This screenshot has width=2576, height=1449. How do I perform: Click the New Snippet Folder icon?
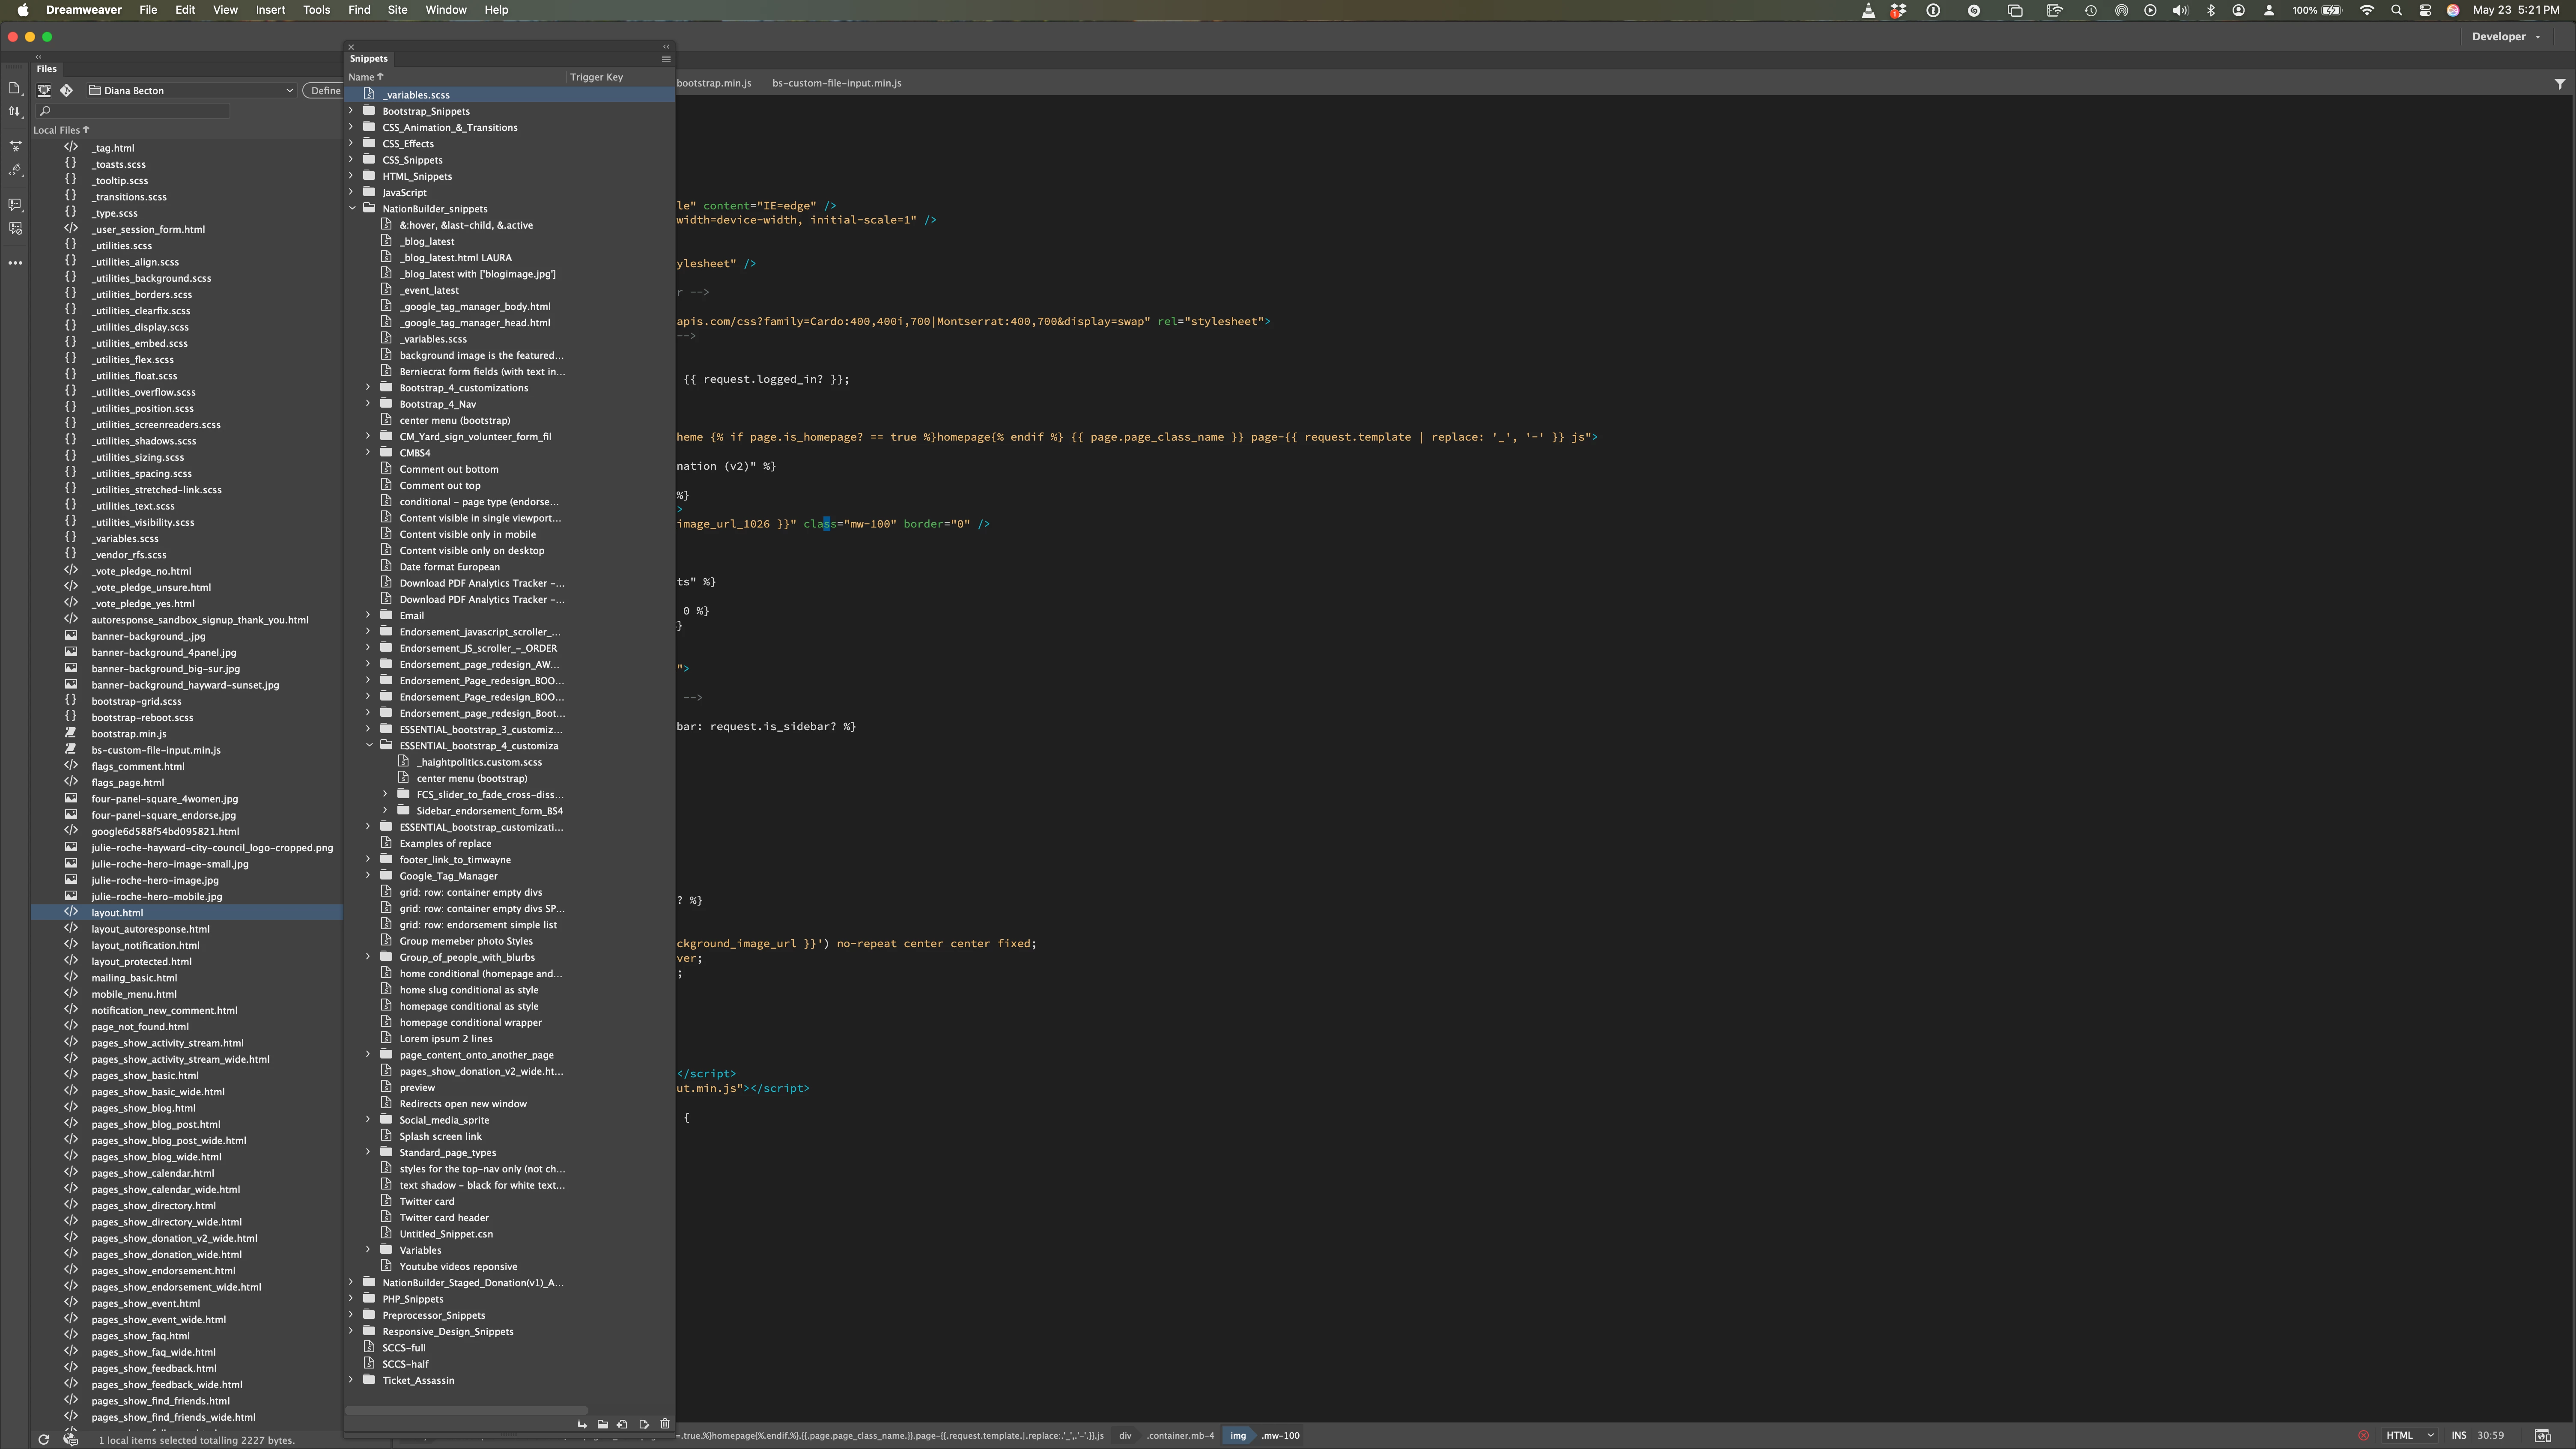(603, 1424)
